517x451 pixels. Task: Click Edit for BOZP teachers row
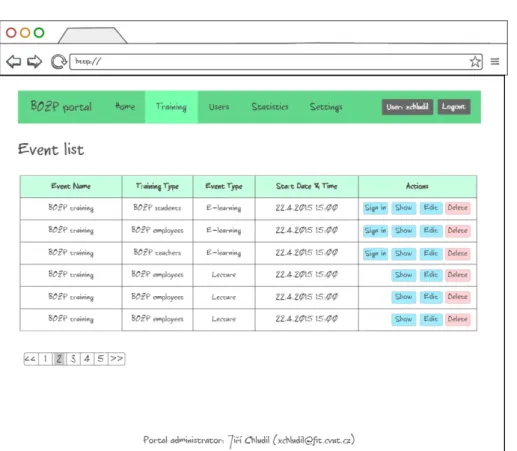point(431,254)
